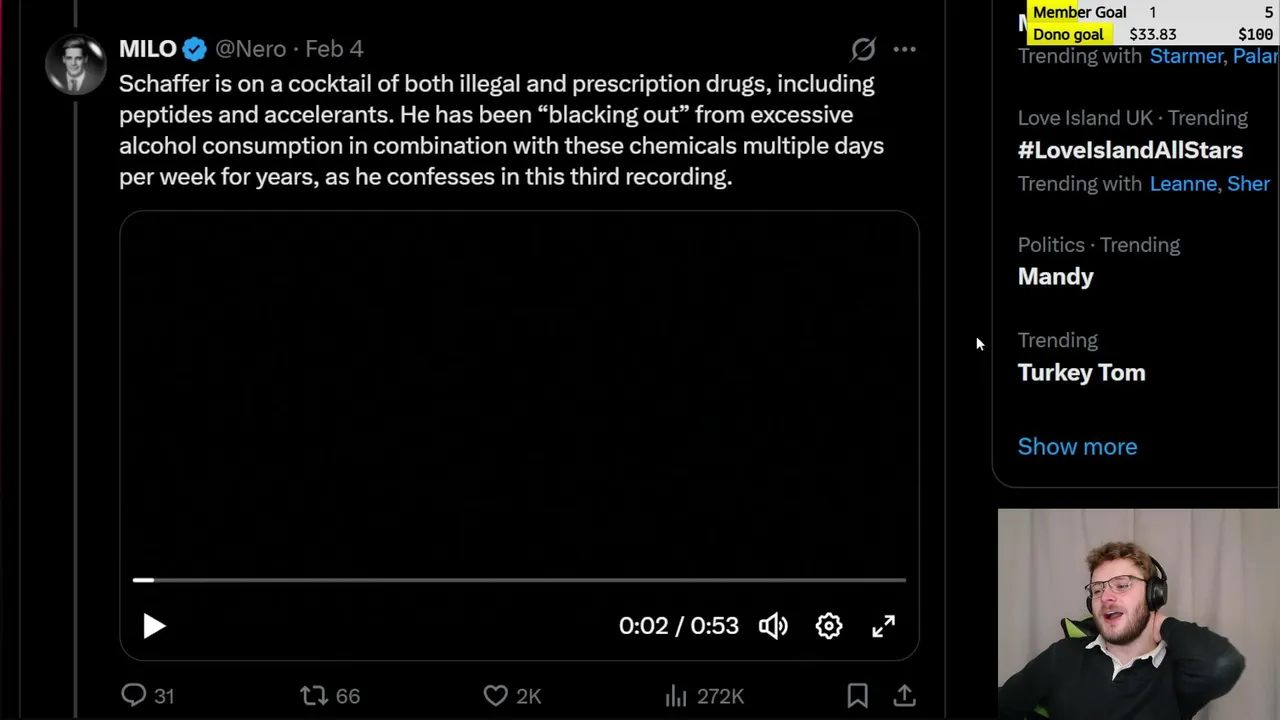This screenshot has width=1280, height=720.
Task: Share the tweet via share icon
Action: coord(904,695)
